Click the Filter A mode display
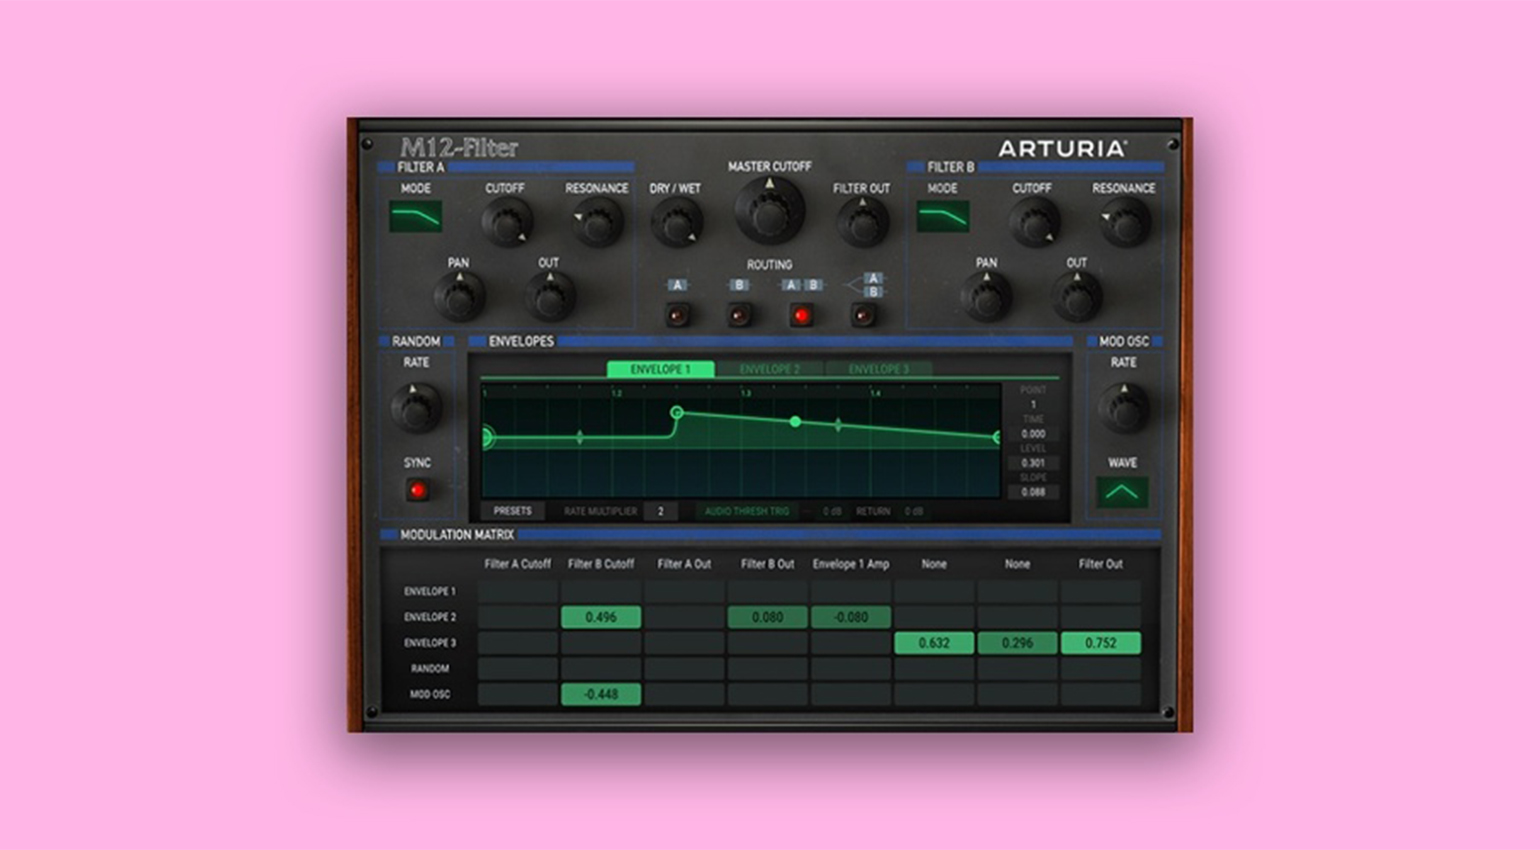 click(416, 216)
